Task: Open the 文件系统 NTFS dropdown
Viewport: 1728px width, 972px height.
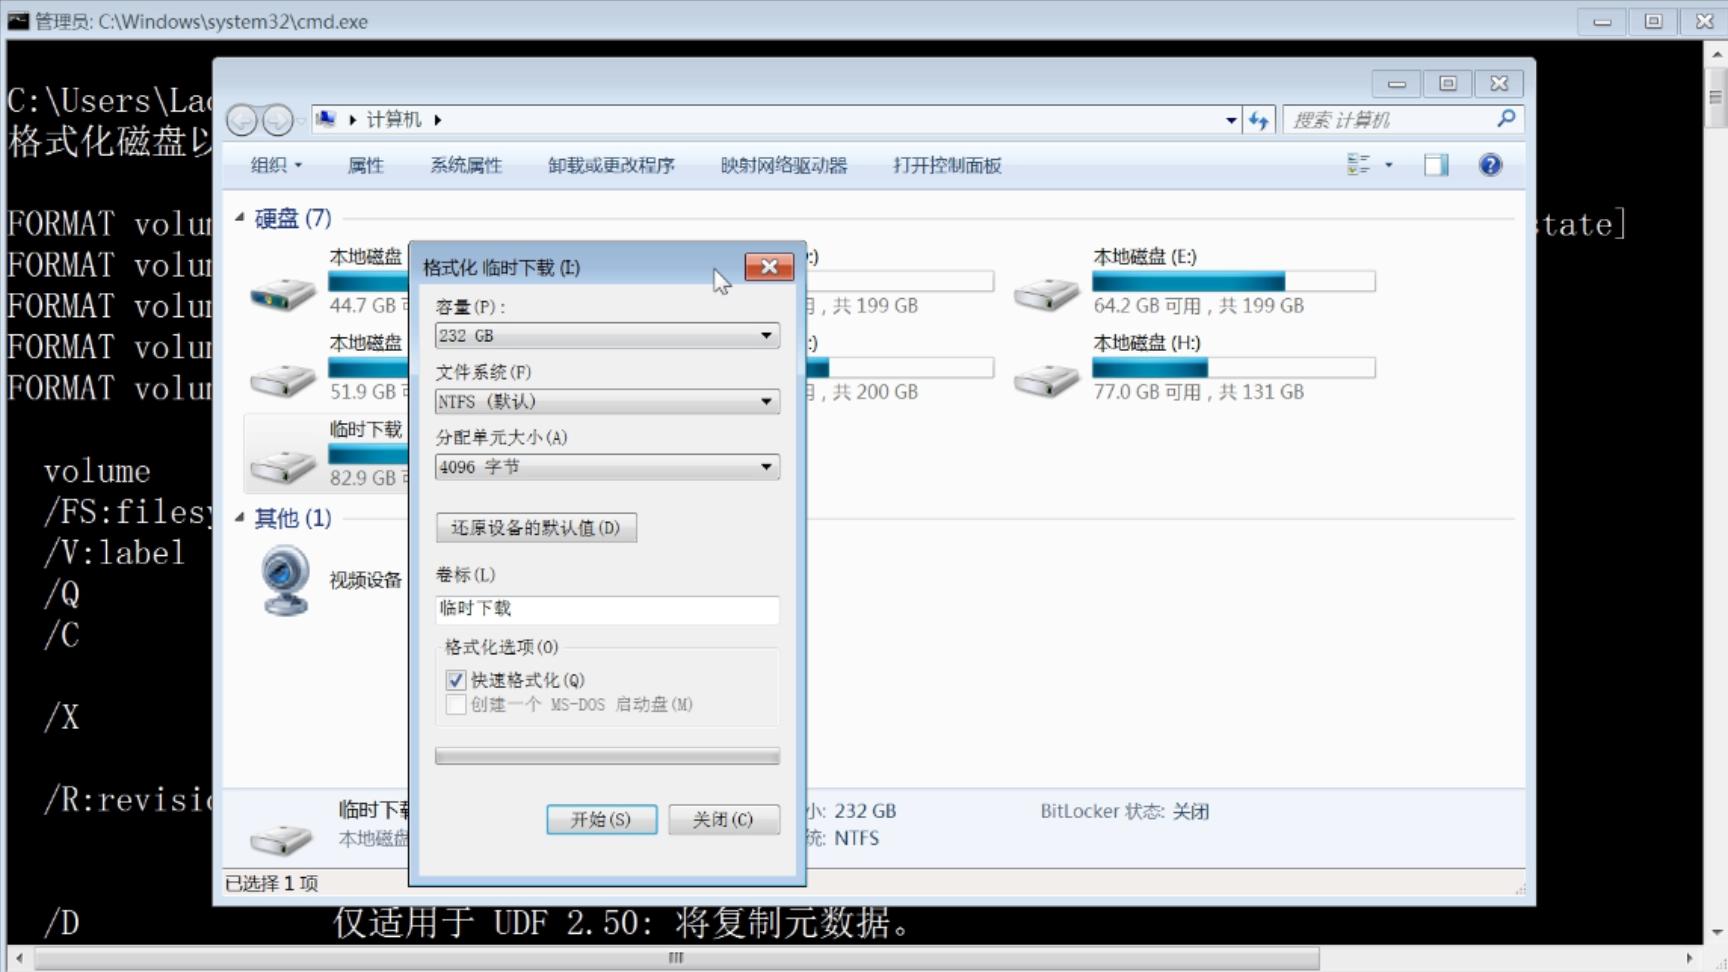Action: tap(766, 401)
